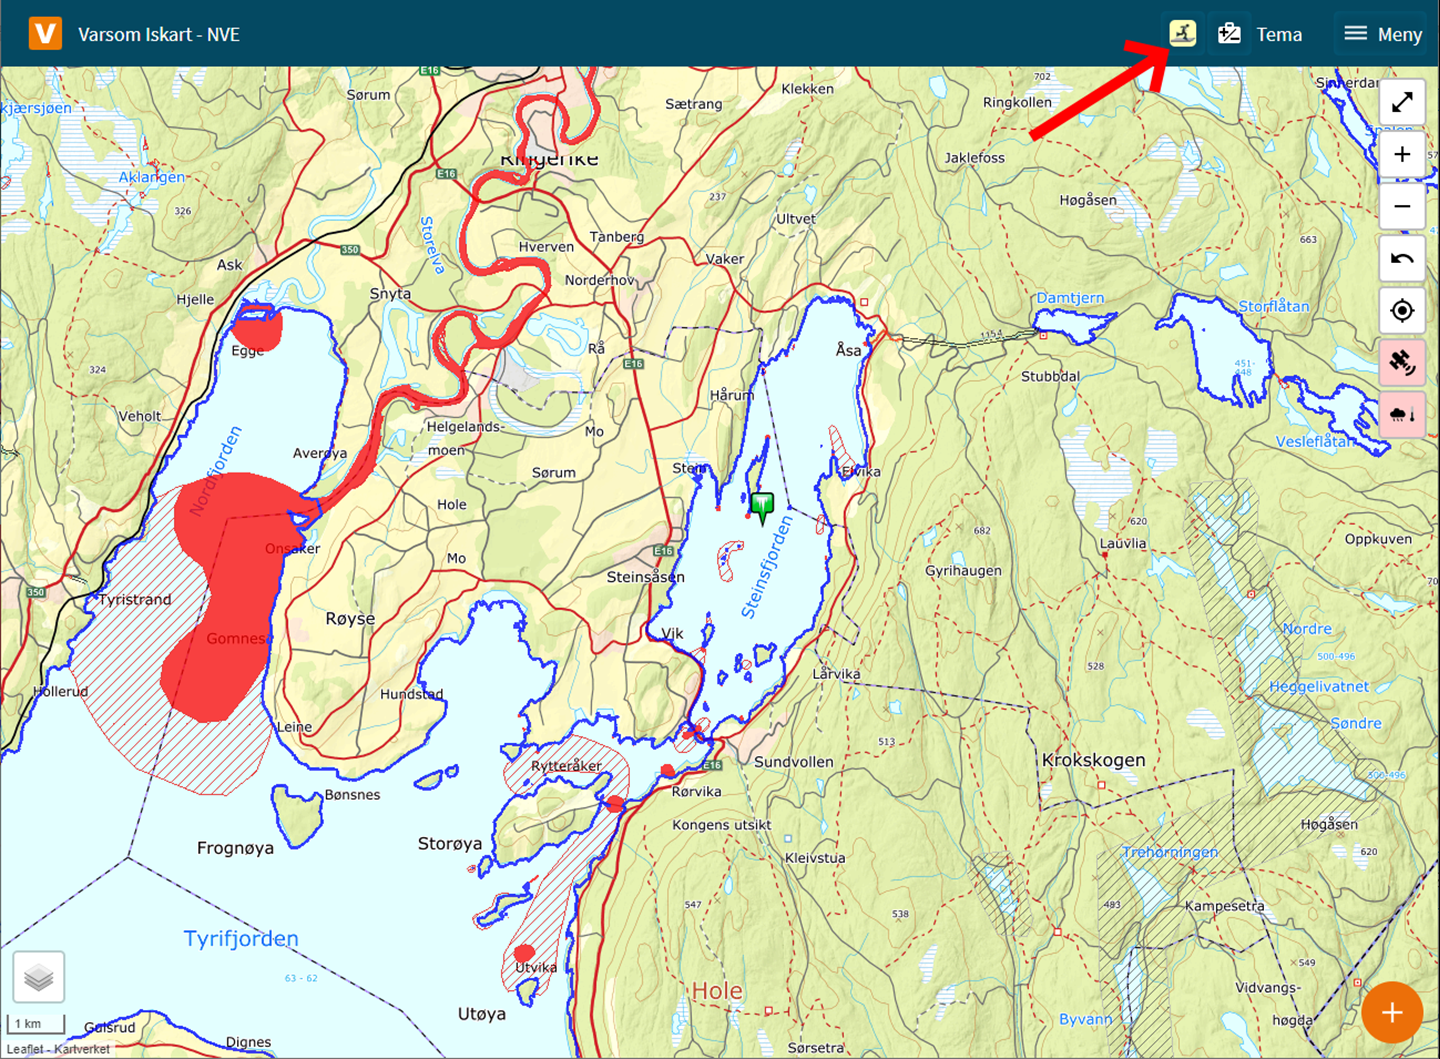
Task: Toggle the satellite imagery layer
Action: [x=1402, y=363]
